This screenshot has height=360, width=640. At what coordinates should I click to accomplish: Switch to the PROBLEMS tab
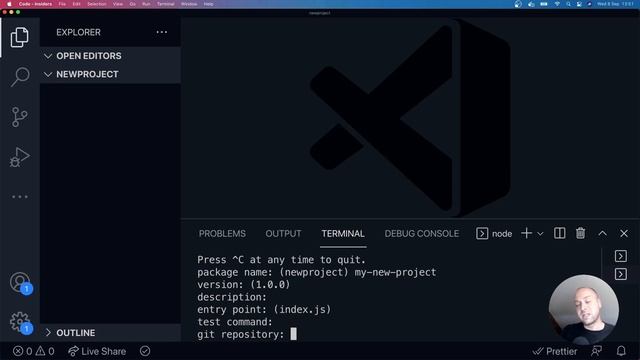pyautogui.click(x=222, y=233)
